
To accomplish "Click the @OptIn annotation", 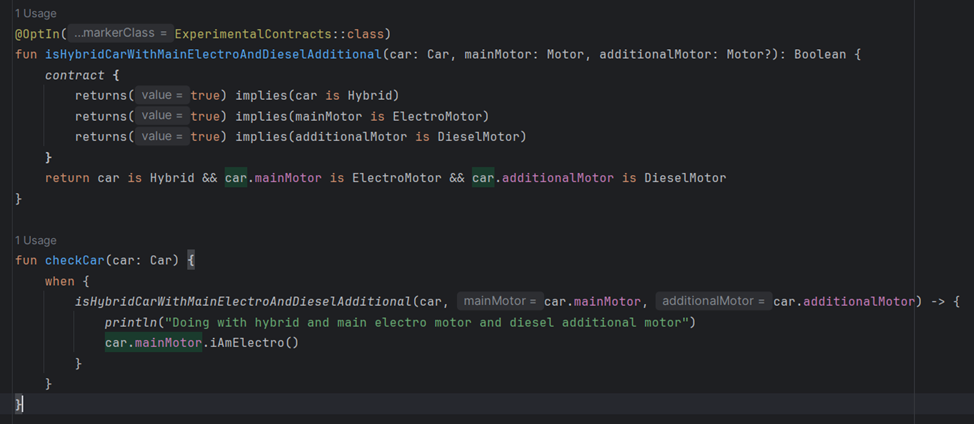I will tap(36, 34).
